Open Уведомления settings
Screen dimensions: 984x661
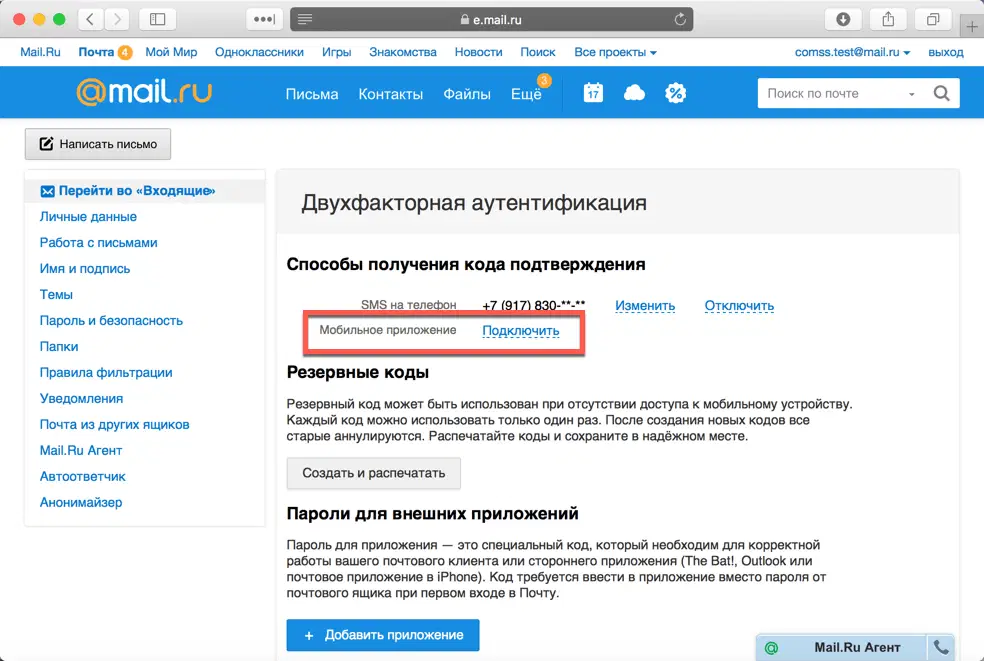pos(81,399)
